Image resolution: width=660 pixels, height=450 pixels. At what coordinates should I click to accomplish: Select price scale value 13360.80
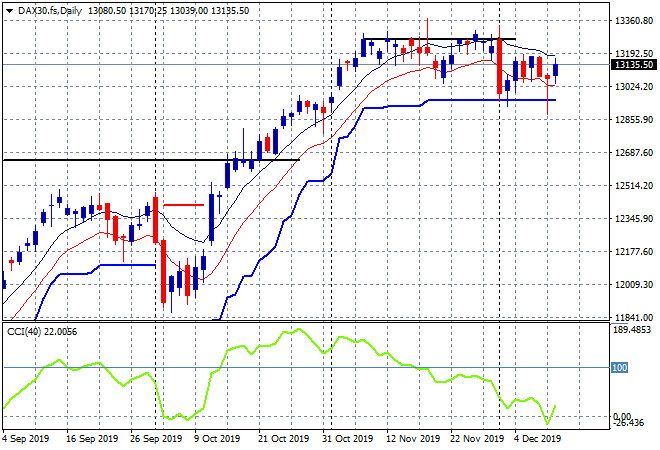(634, 21)
